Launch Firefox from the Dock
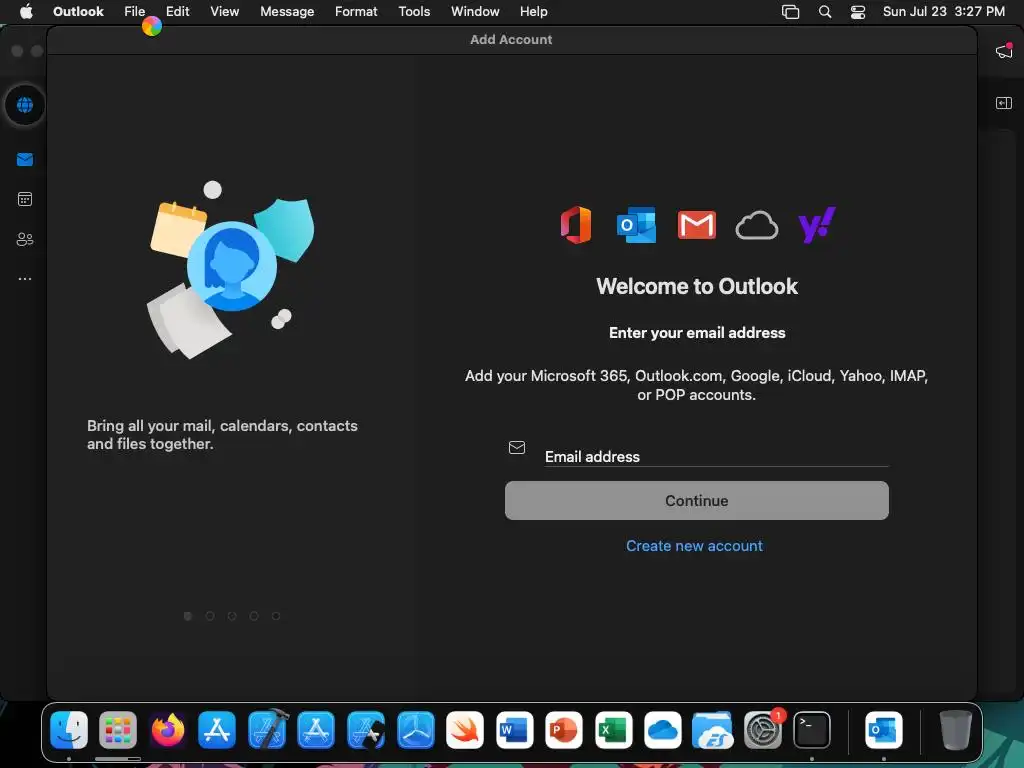The height and width of the screenshot is (768, 1024). click(x=168, y=729)
